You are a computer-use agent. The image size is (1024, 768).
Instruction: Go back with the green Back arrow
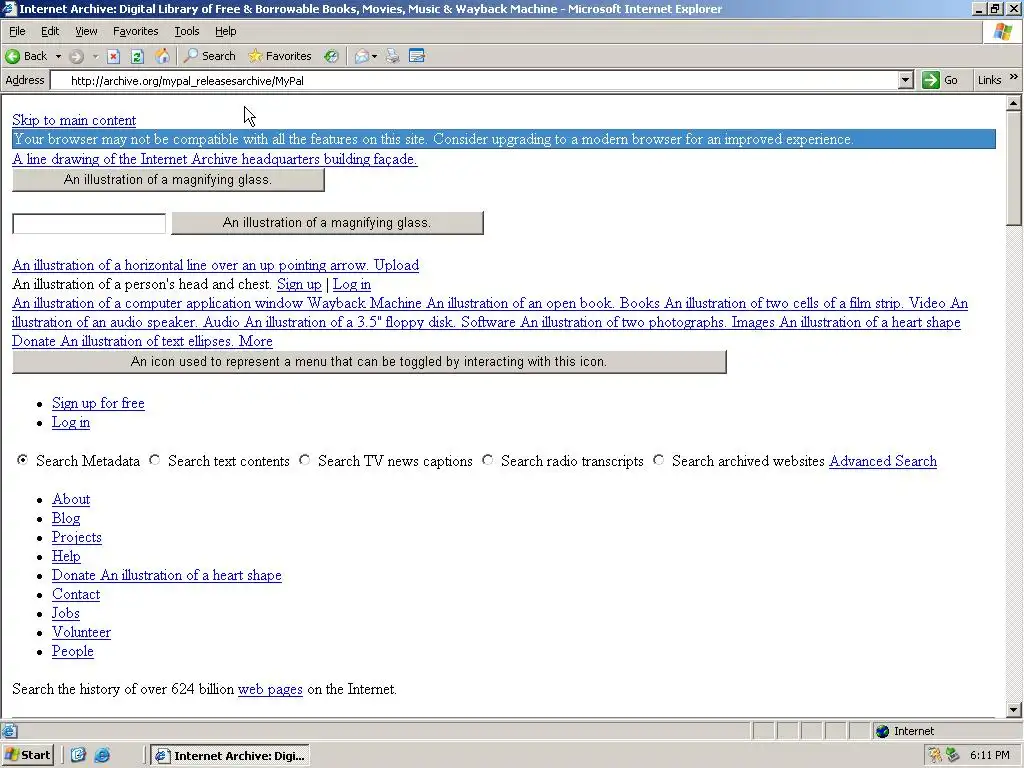click(26, 56)
